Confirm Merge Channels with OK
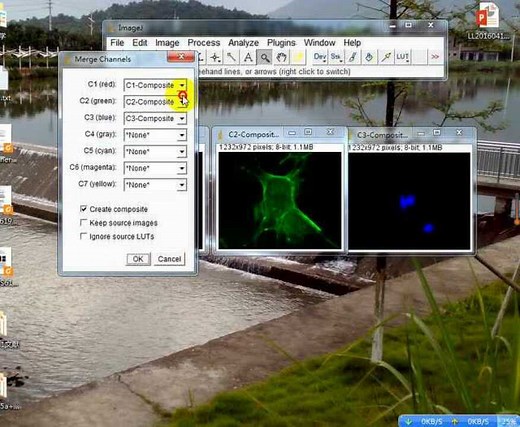The width and height of the screenshot is (520, 427). (x=138, y=259)
